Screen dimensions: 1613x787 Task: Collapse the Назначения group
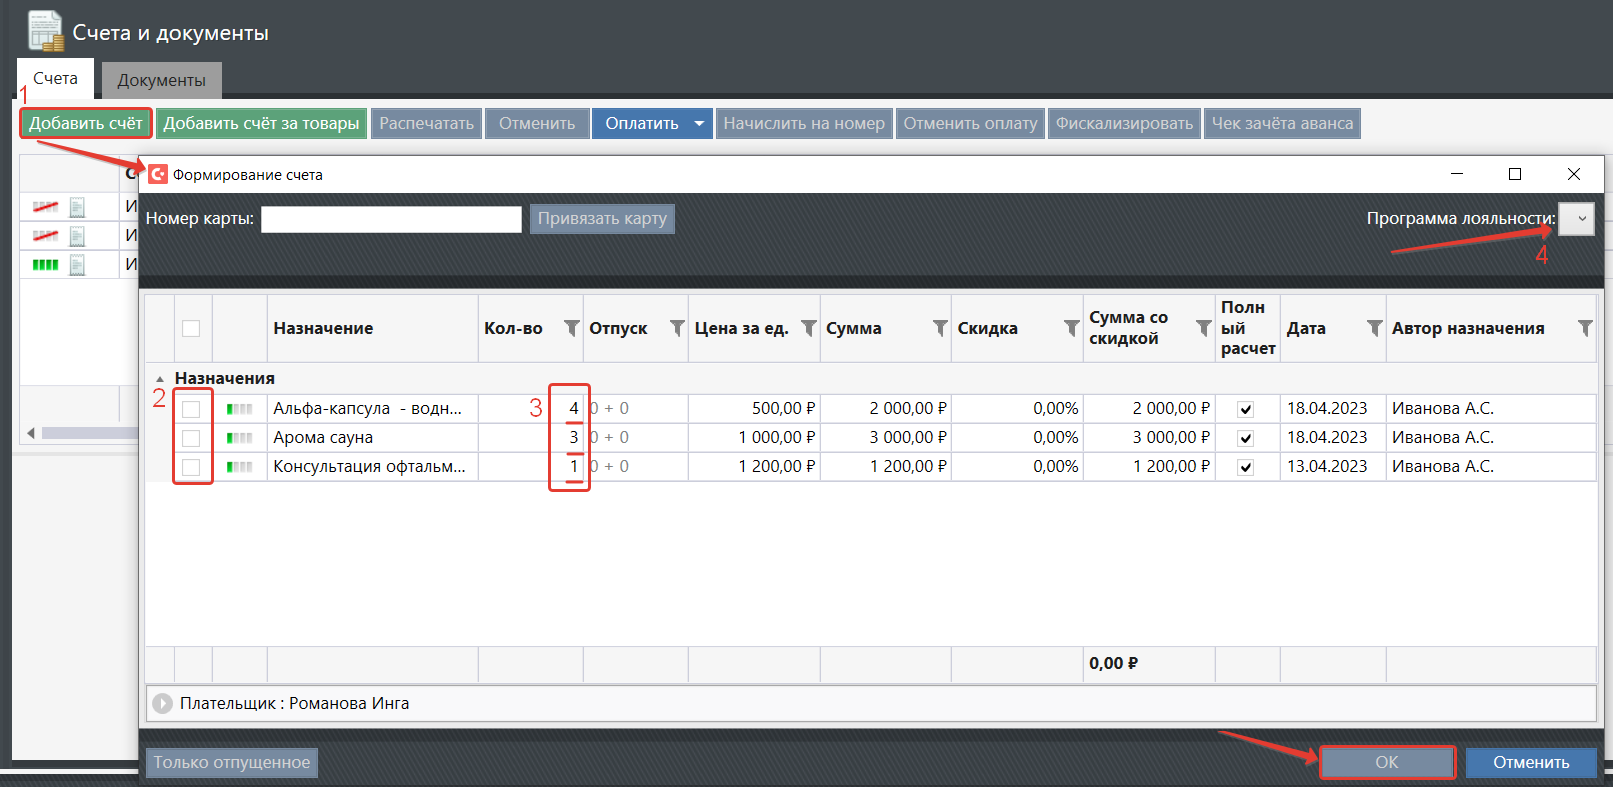[x=160, y=379]
